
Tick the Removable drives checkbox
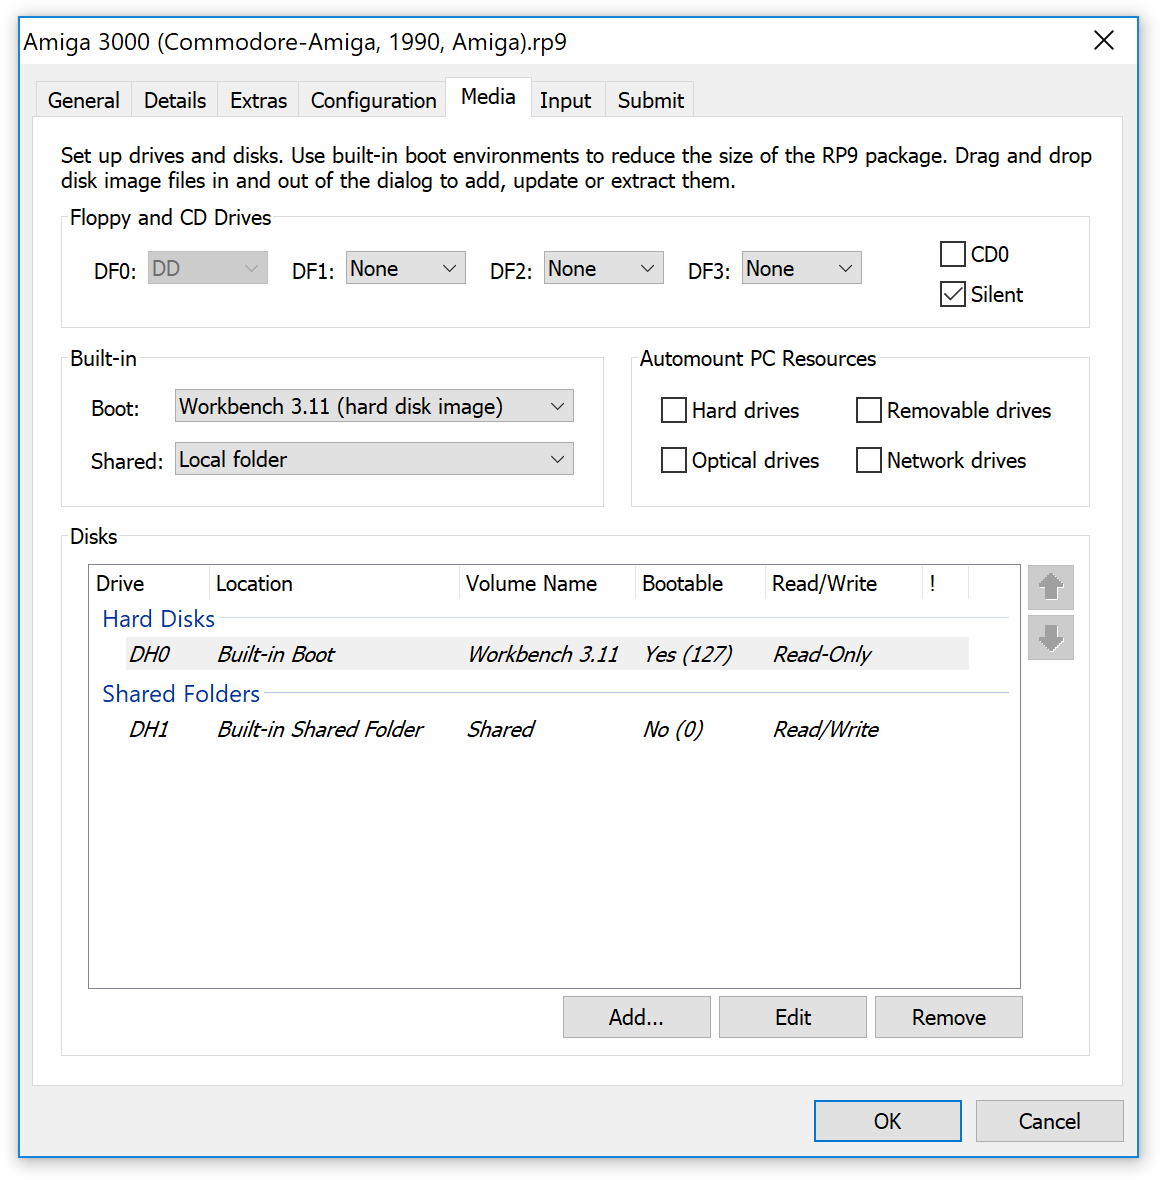(869, 410)
